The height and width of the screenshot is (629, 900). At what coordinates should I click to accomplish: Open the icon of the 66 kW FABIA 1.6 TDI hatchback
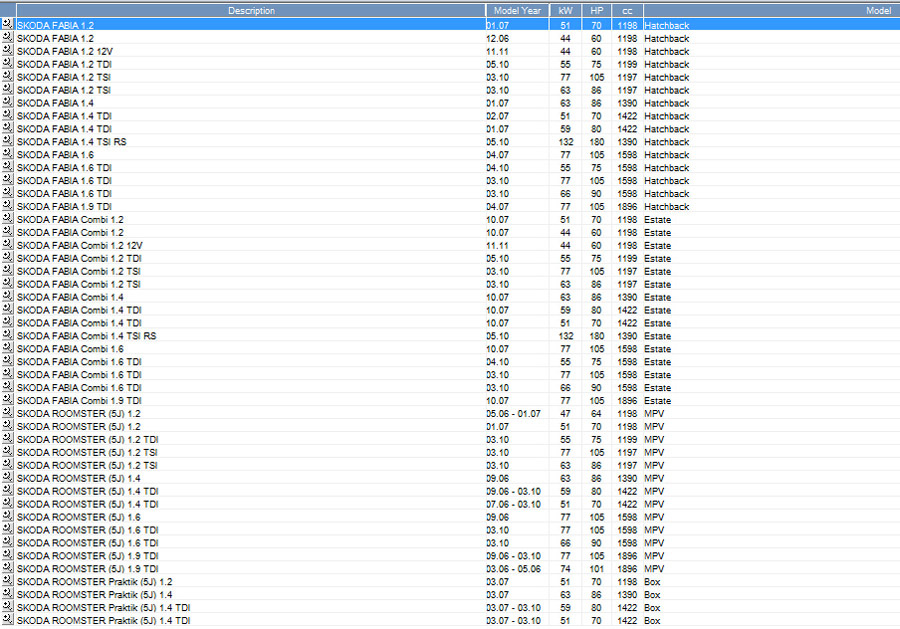pos(7,192)
